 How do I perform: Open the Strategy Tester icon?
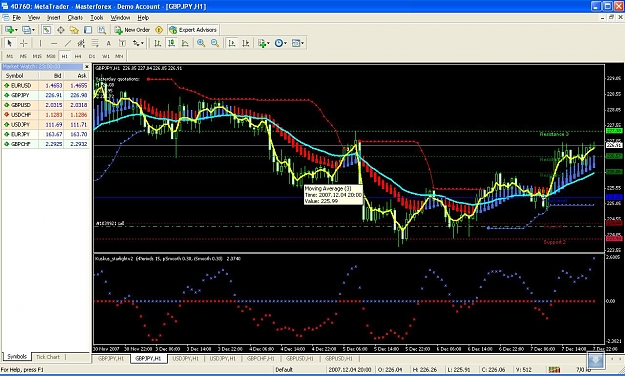coord(102,30)
